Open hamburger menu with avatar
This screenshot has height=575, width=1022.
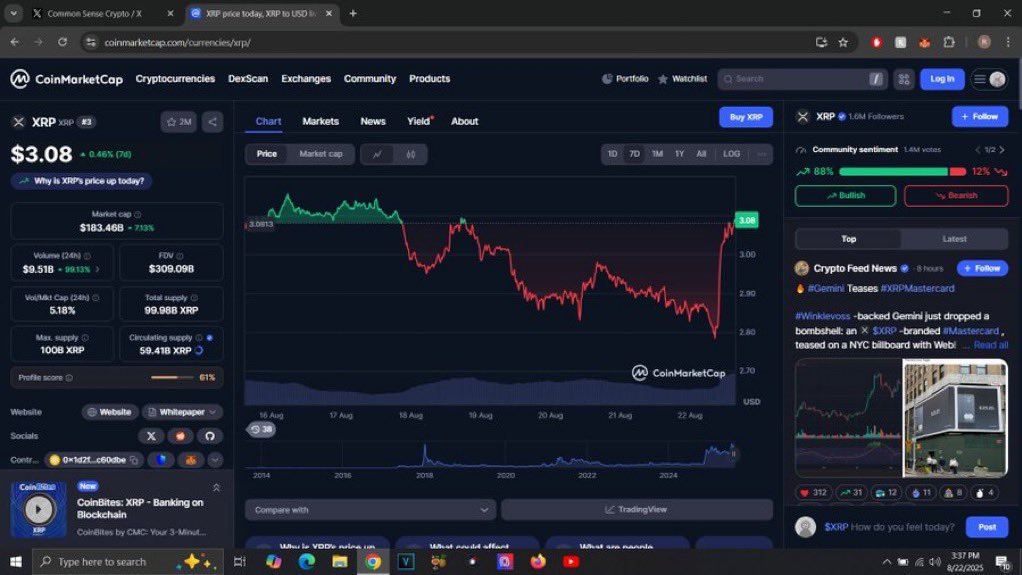(989, 79)
